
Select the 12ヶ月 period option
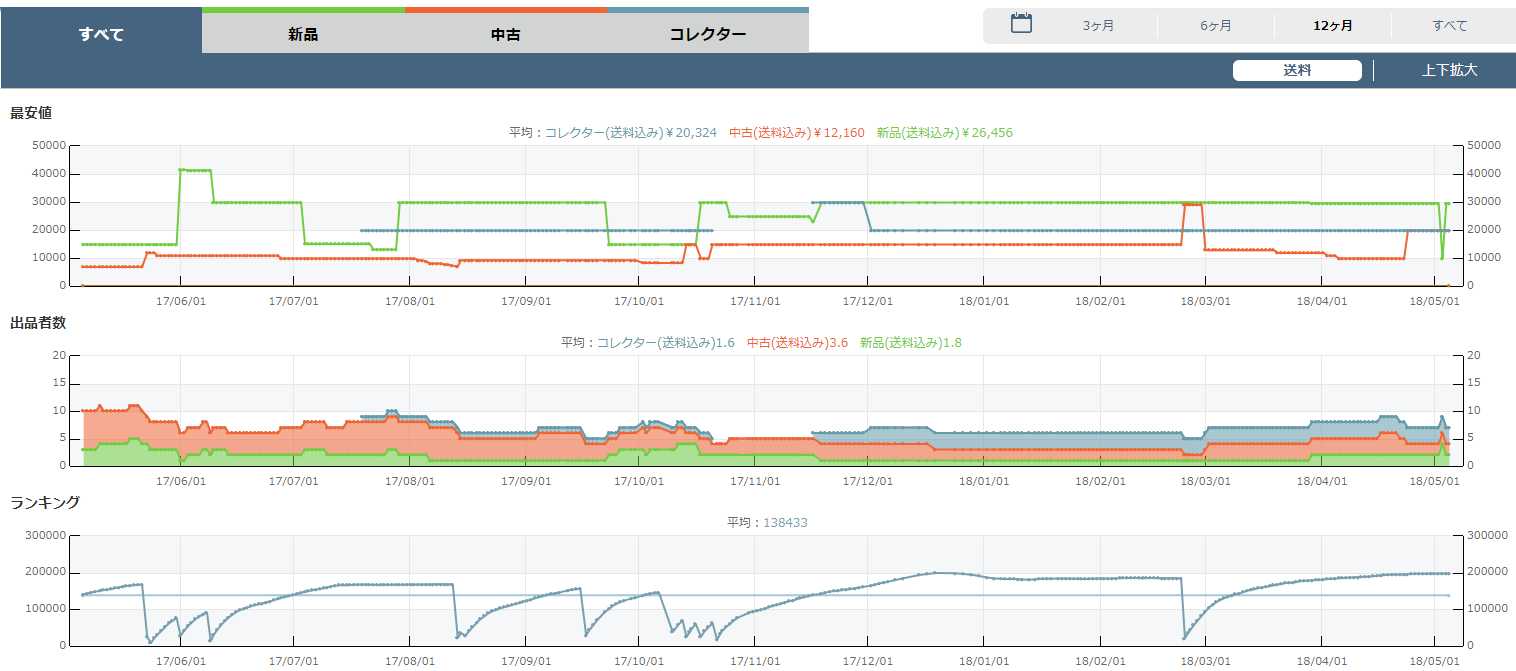point(1333,26)
